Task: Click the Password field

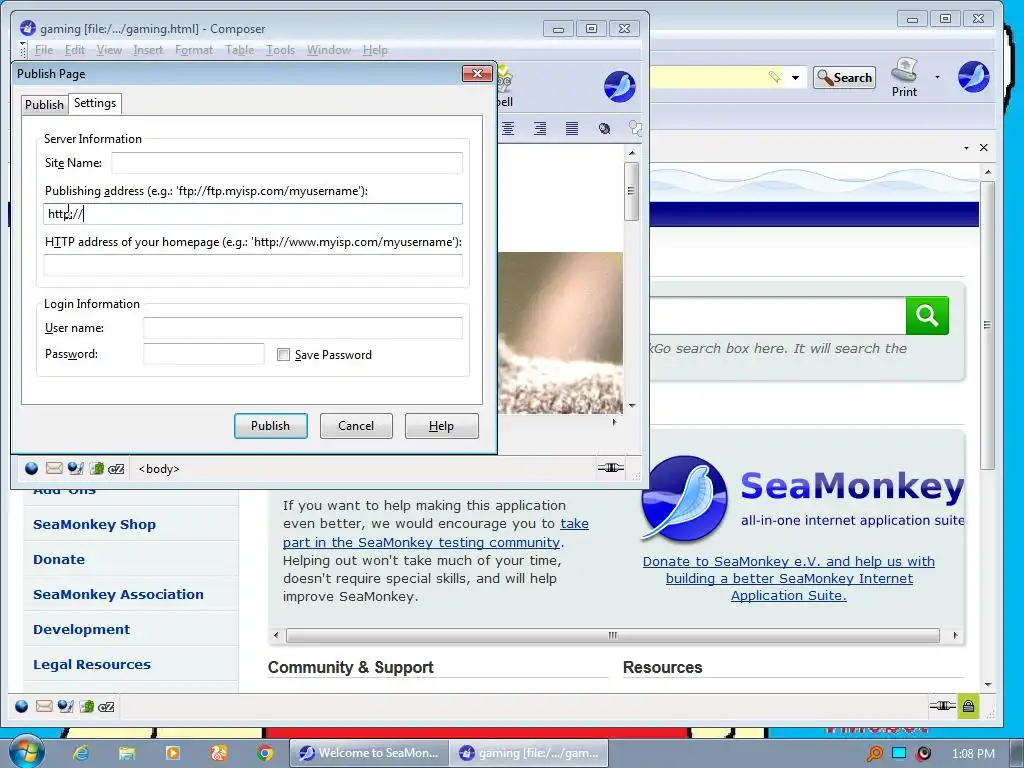Action: [204, 354]
